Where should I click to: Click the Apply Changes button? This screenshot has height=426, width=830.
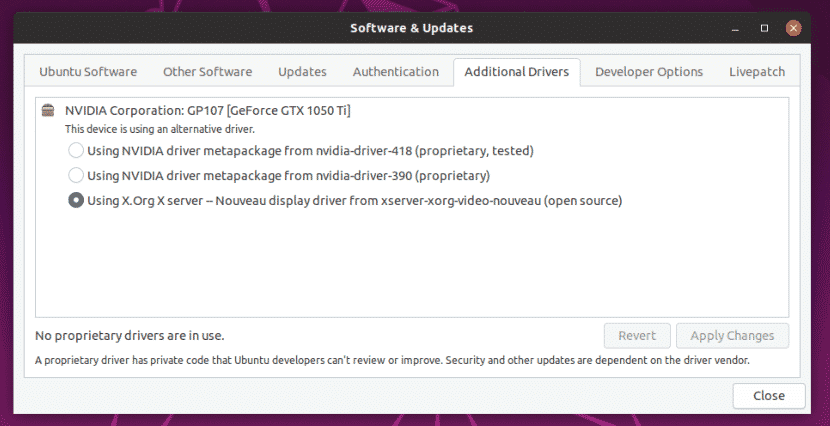pyautogui.click(x=732, y=336)
